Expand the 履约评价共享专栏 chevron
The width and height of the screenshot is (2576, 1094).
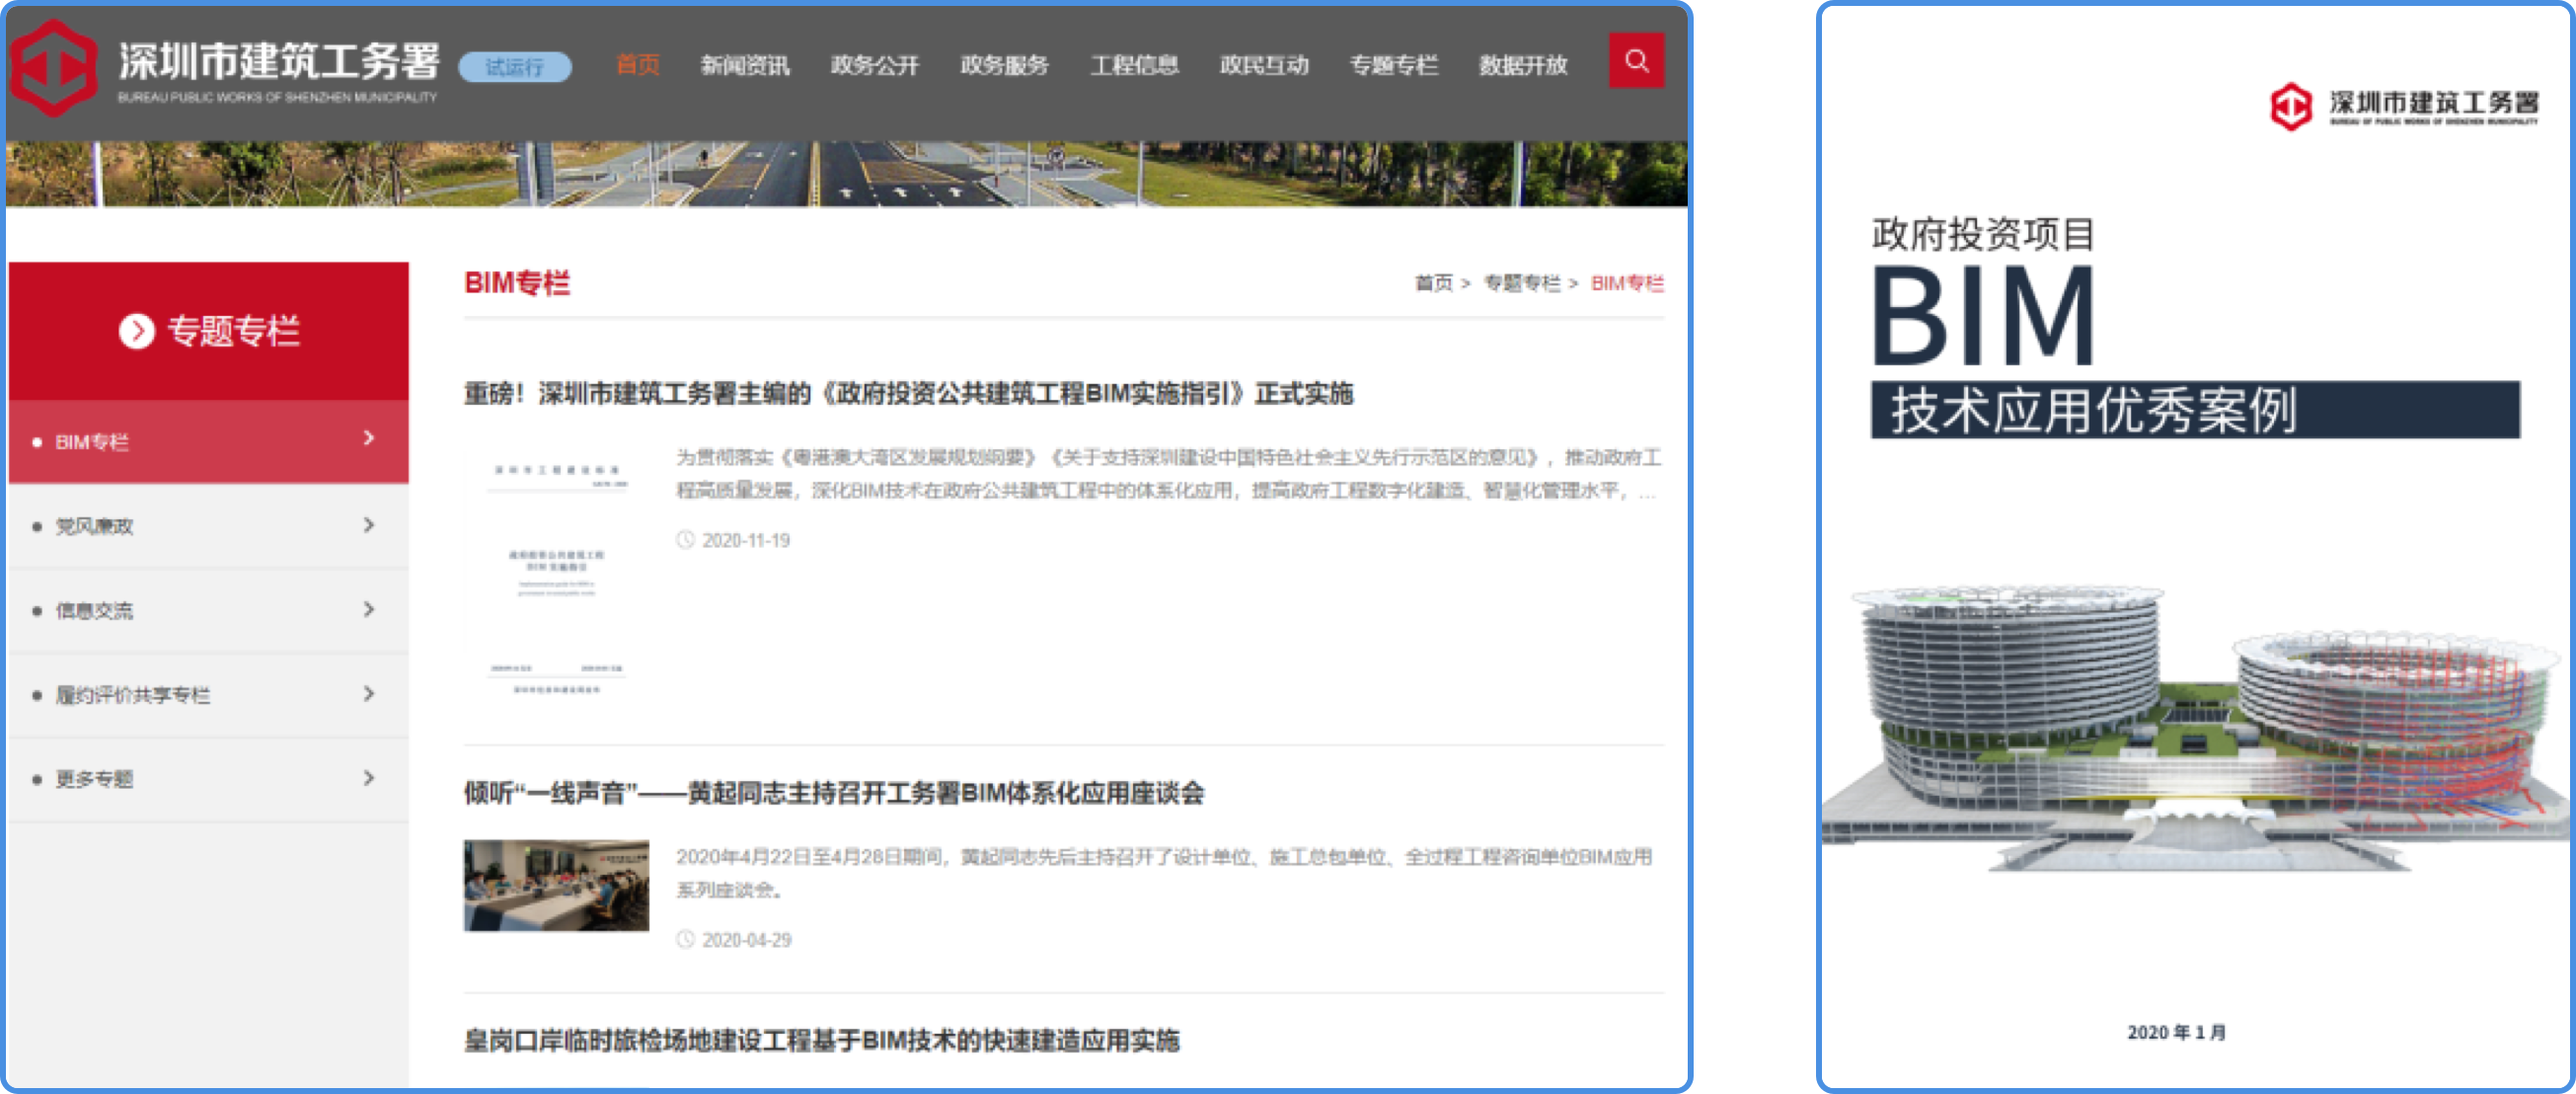tap(369, 693)
